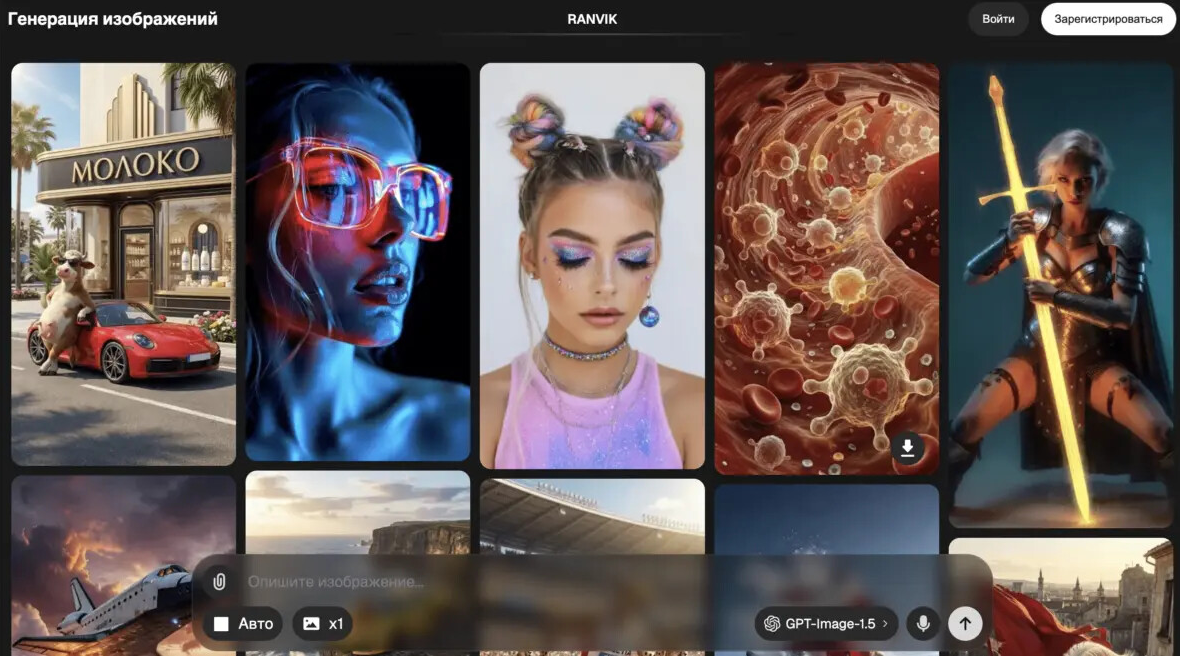Open the blood cells and viruses image
This screenshot has height=656, width=1180.
click(826, 269)
